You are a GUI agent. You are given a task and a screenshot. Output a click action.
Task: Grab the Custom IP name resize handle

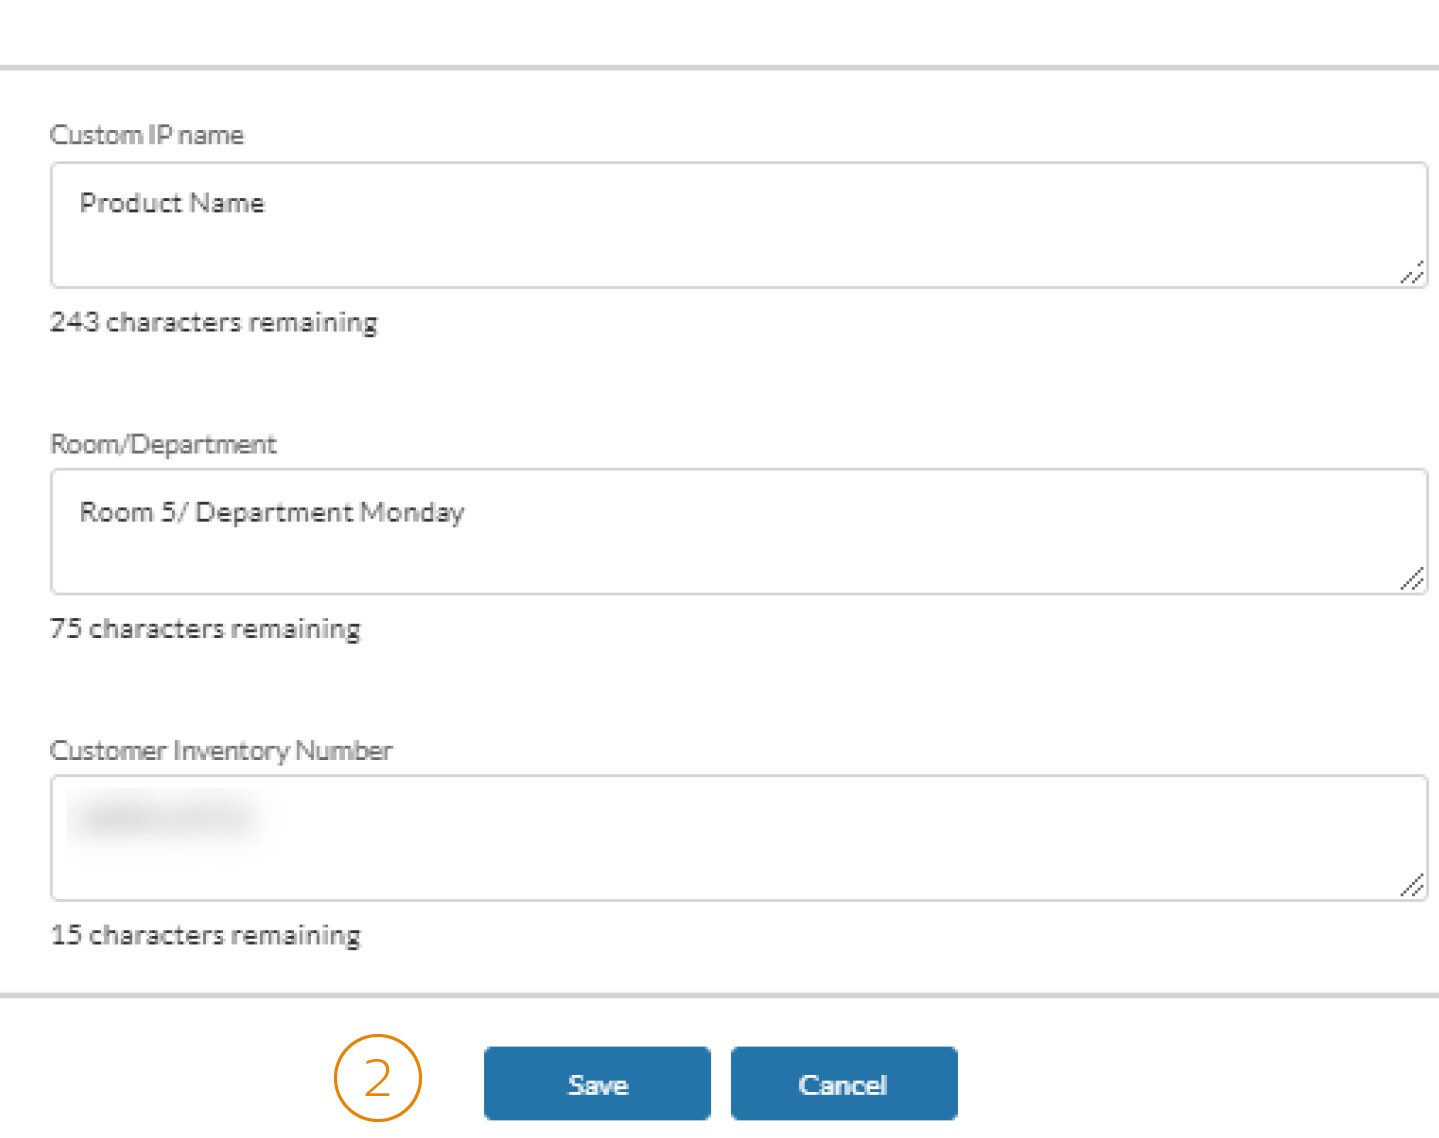coord(1412,273)
